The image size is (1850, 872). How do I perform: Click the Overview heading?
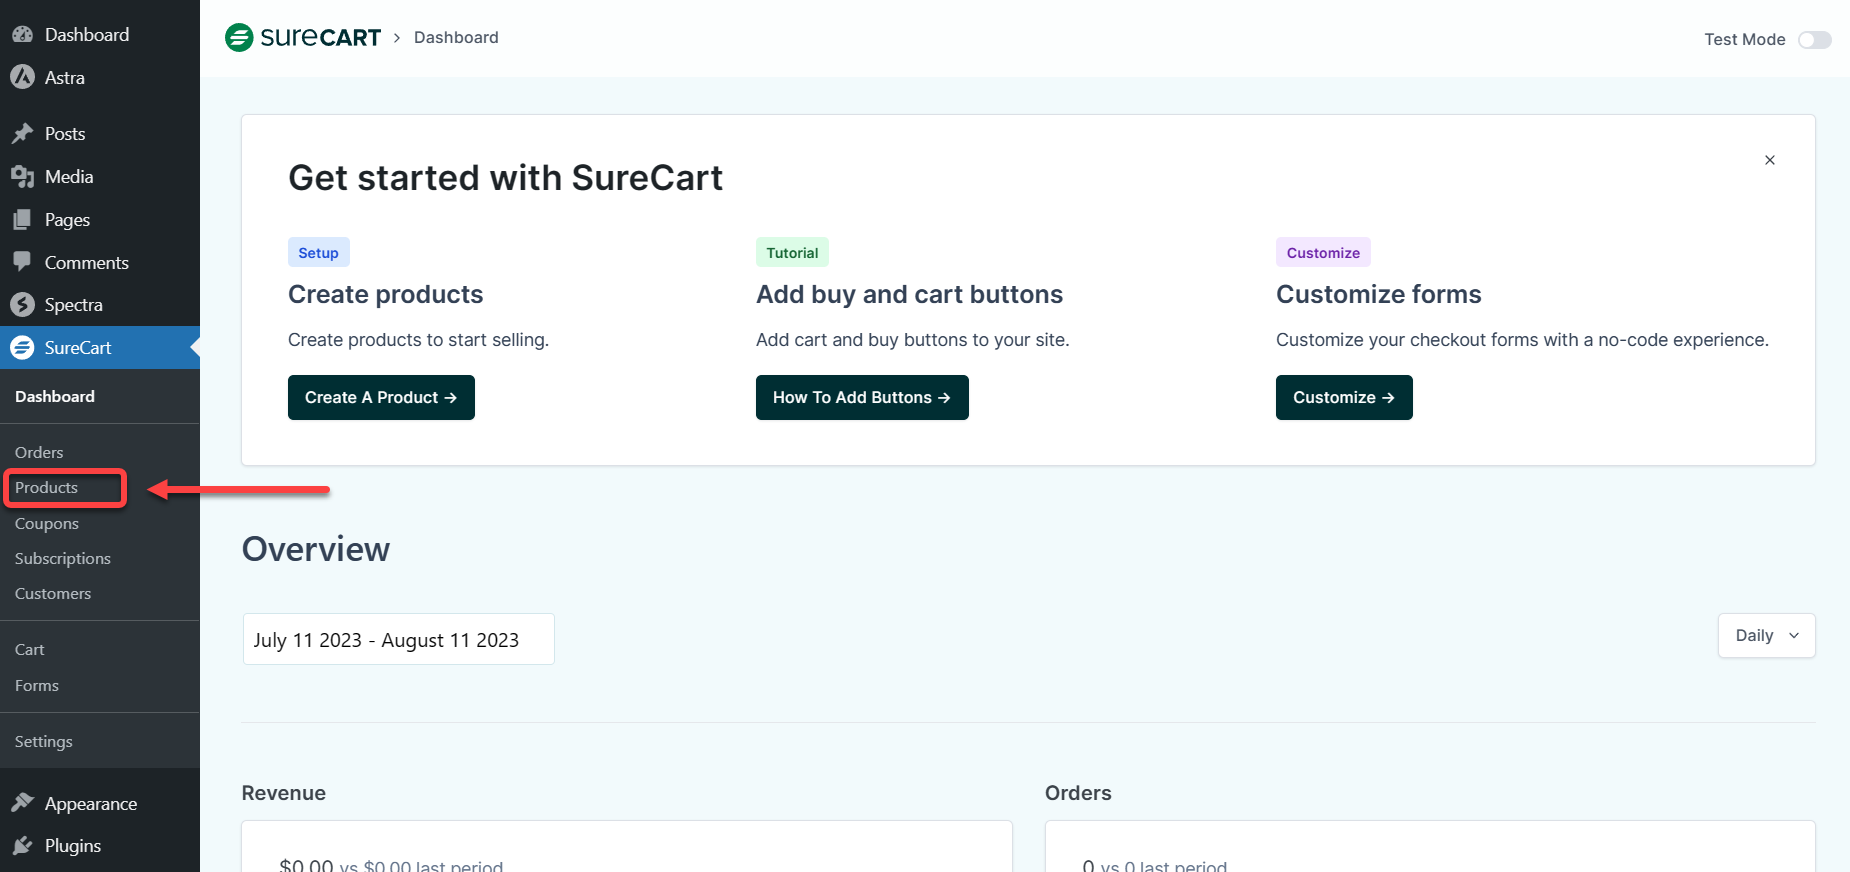pyautogui.click(x=316, y=549)
